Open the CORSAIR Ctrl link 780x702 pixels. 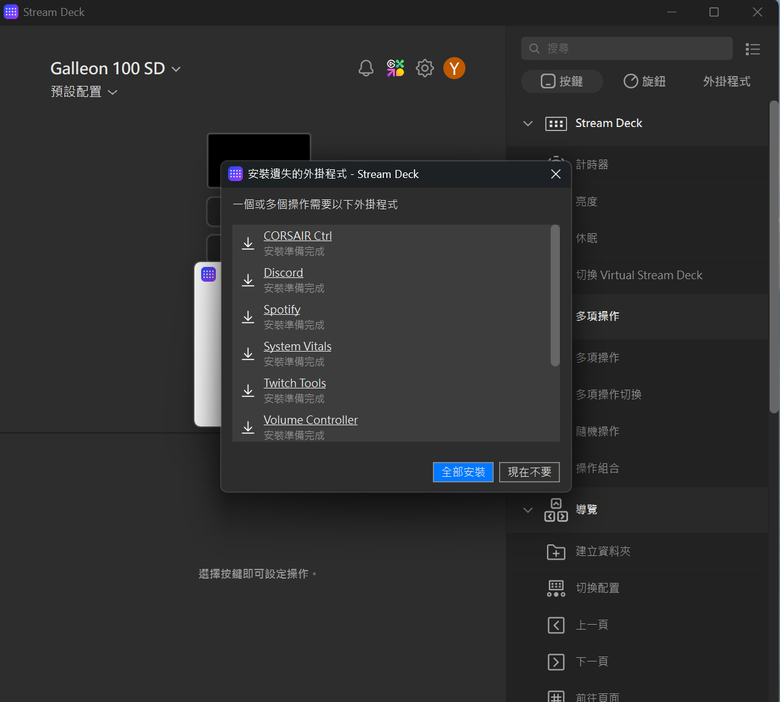pos(297,236)
